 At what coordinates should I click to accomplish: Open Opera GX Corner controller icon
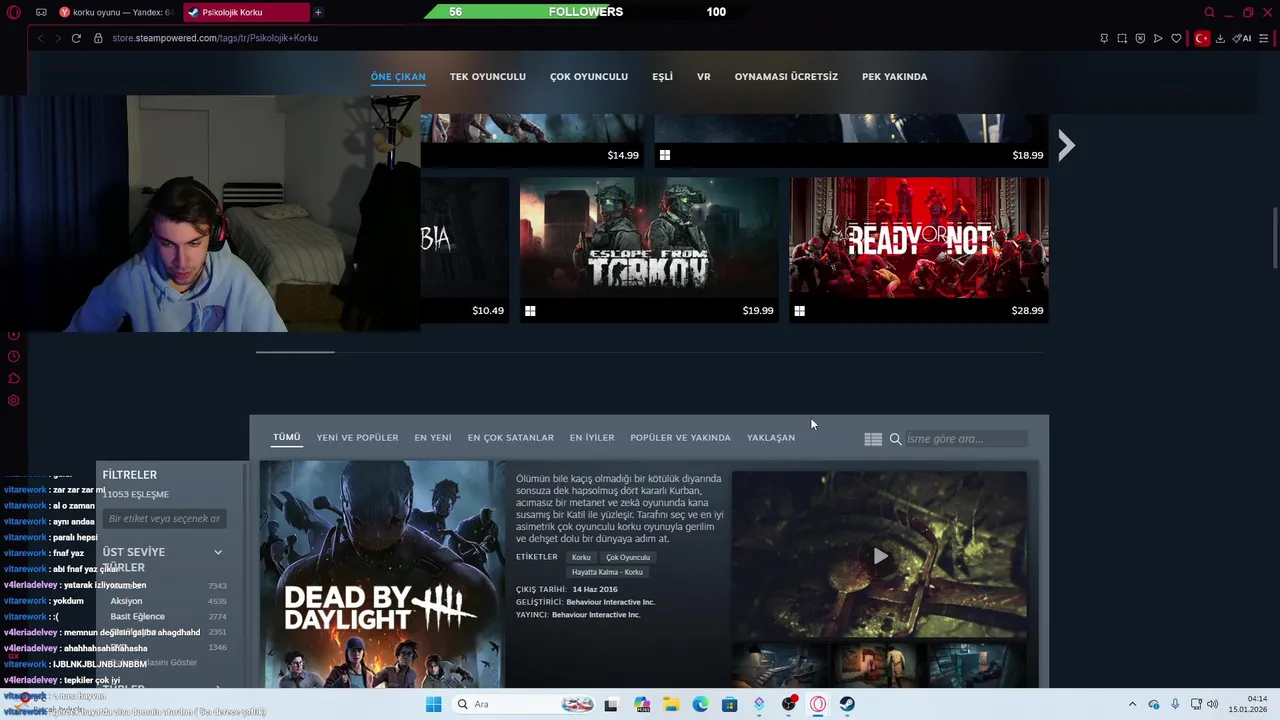(x=41, y=12)
